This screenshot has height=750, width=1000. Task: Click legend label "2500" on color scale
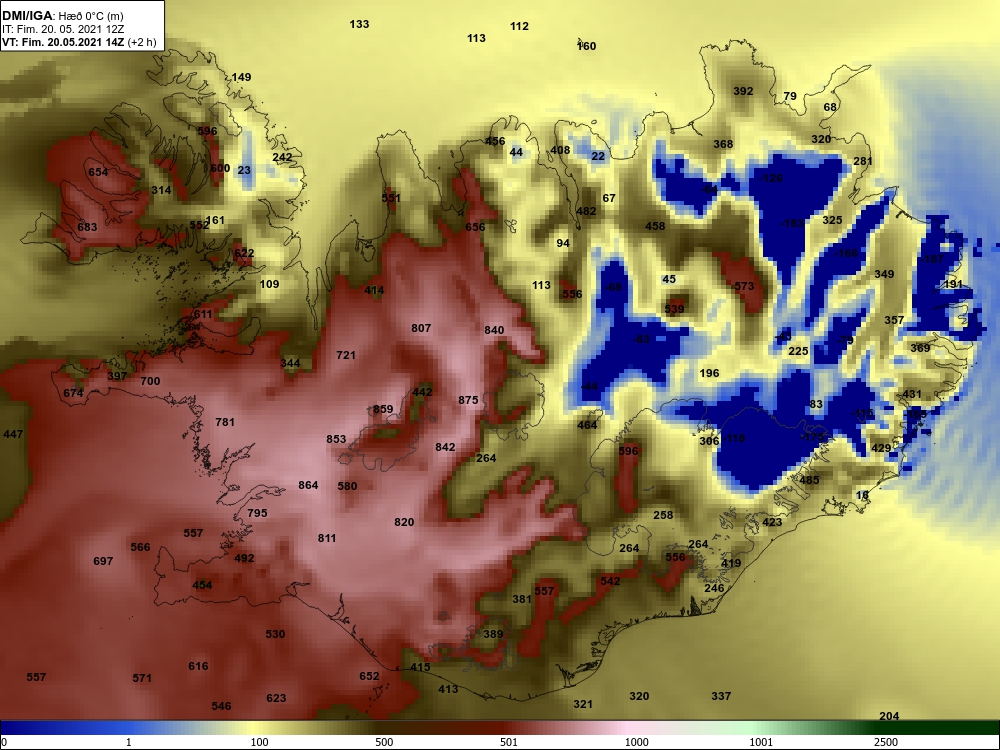(886, 742)
